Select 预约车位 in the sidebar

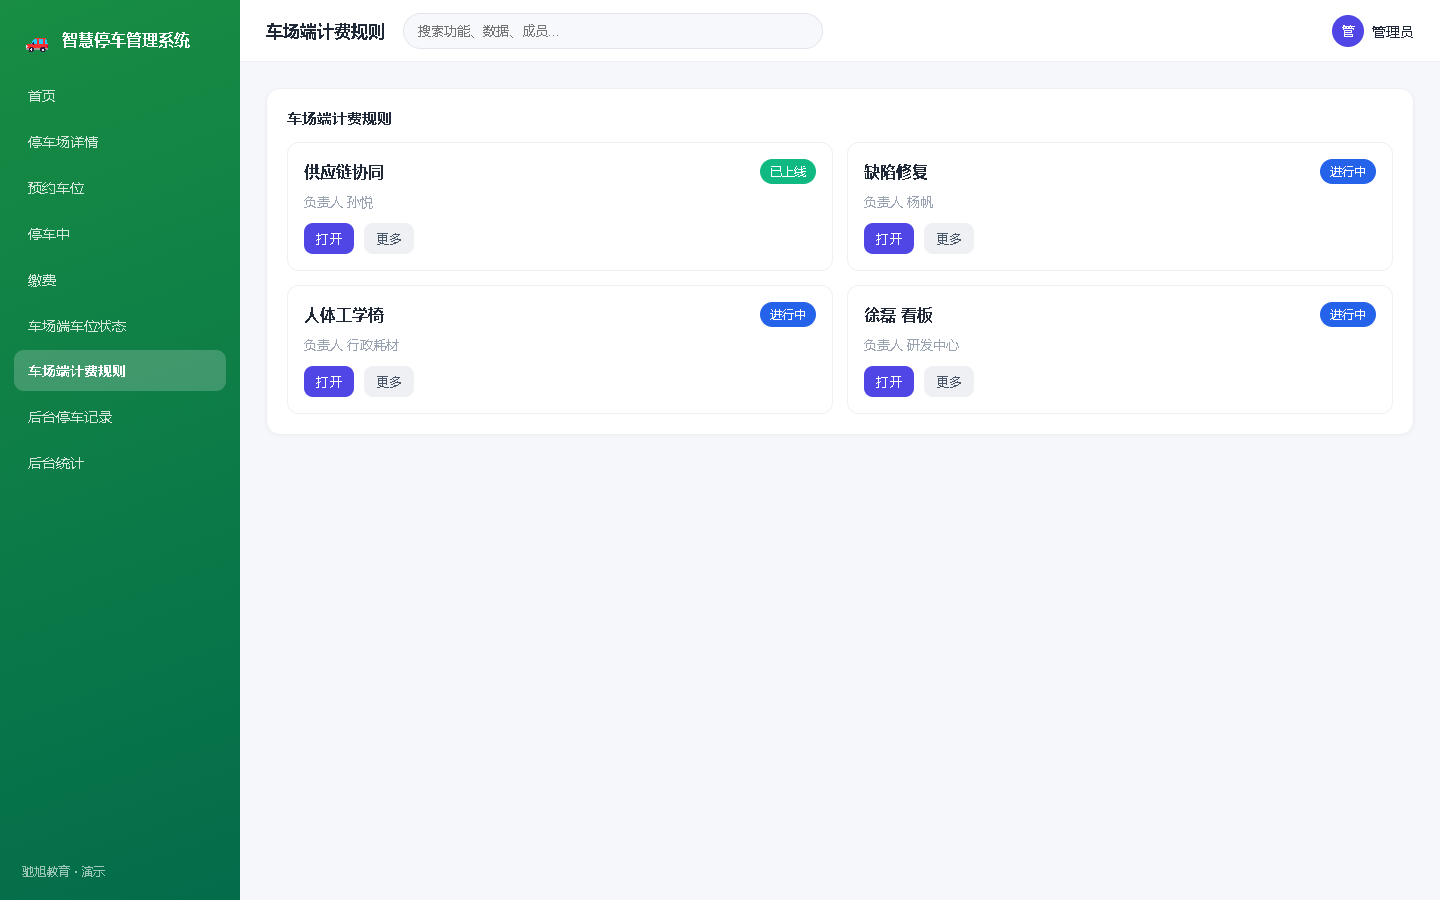pyautogui.click(x=120, y=188)
